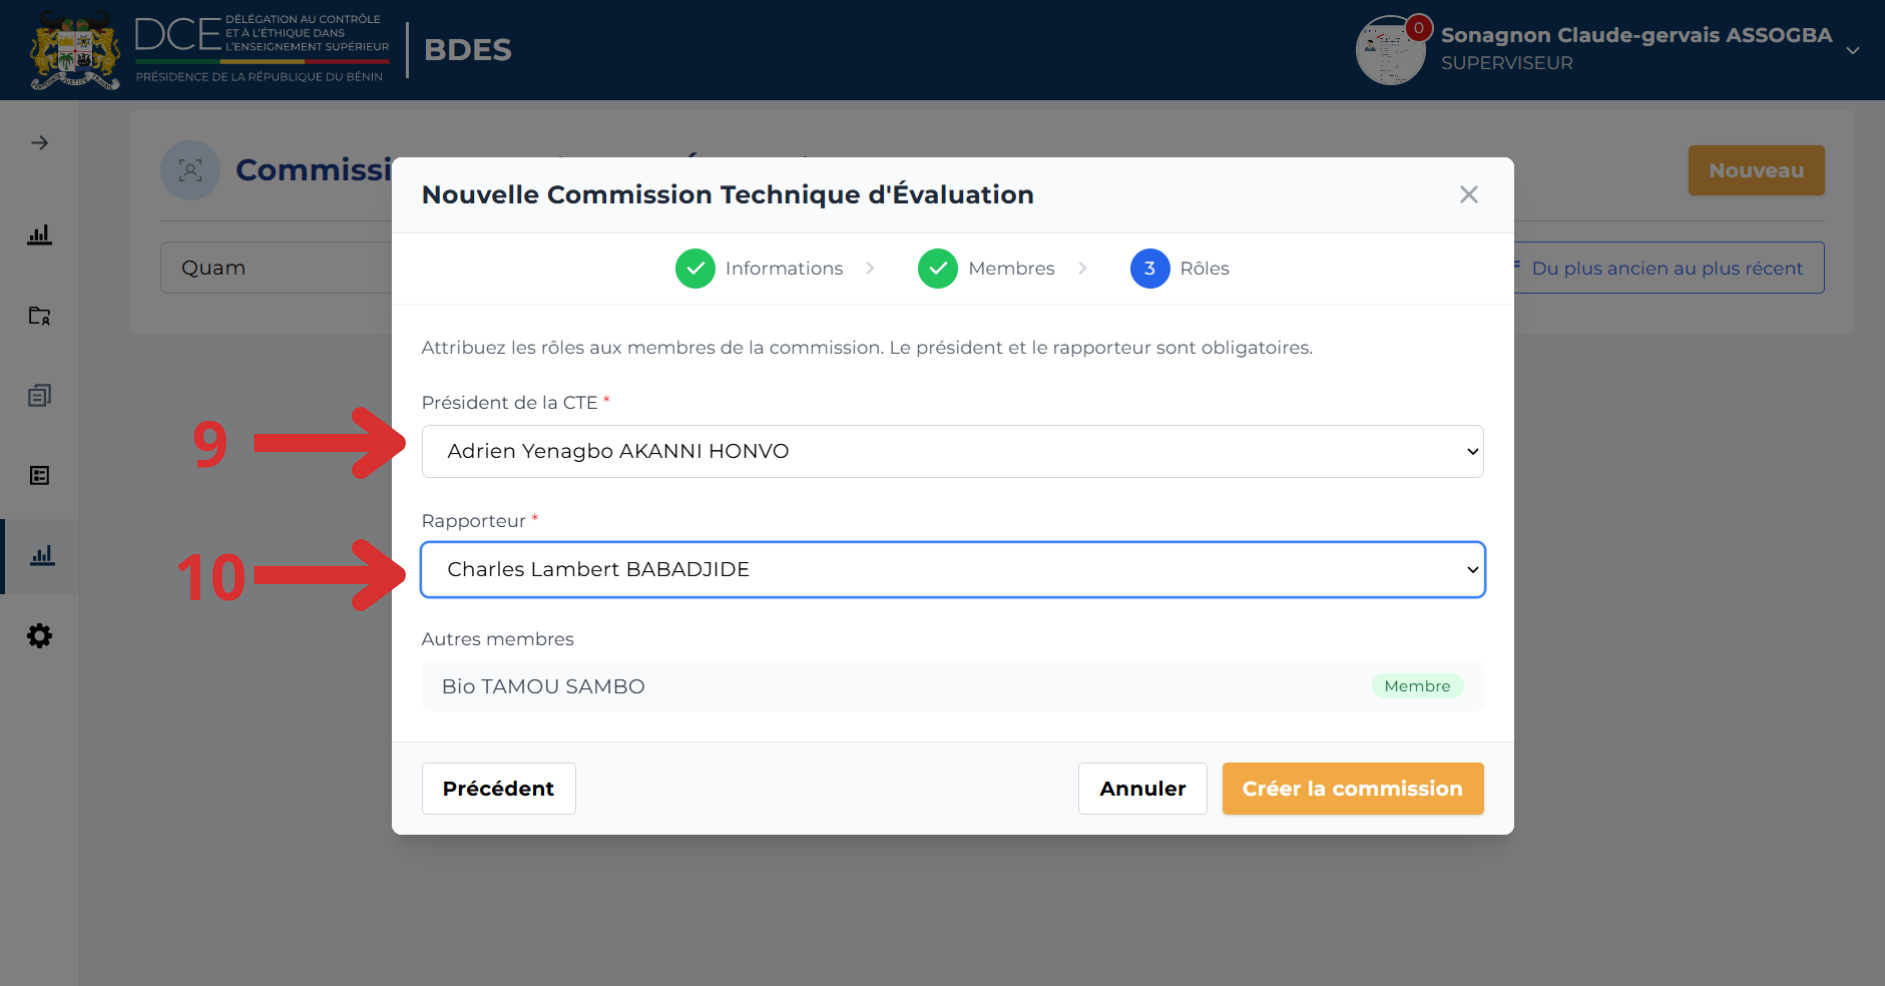Go to the Membres step

(986, 268)
